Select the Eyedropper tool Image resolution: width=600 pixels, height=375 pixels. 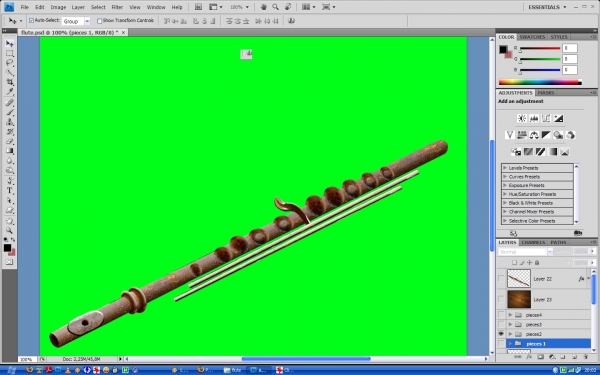(x=9, y=92)
